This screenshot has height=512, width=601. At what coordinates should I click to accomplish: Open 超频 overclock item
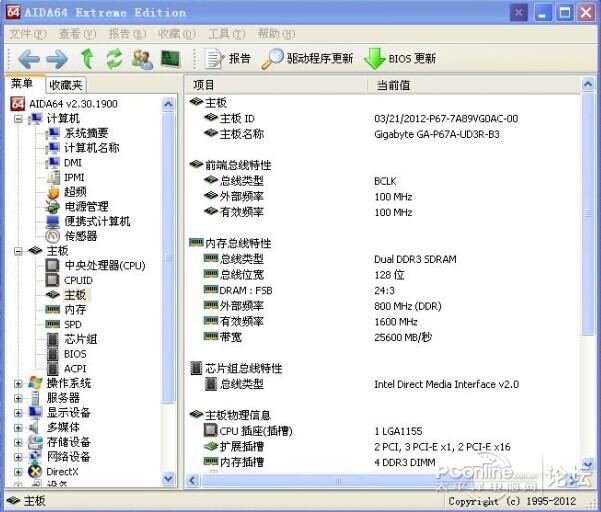[x=75, y=192]
